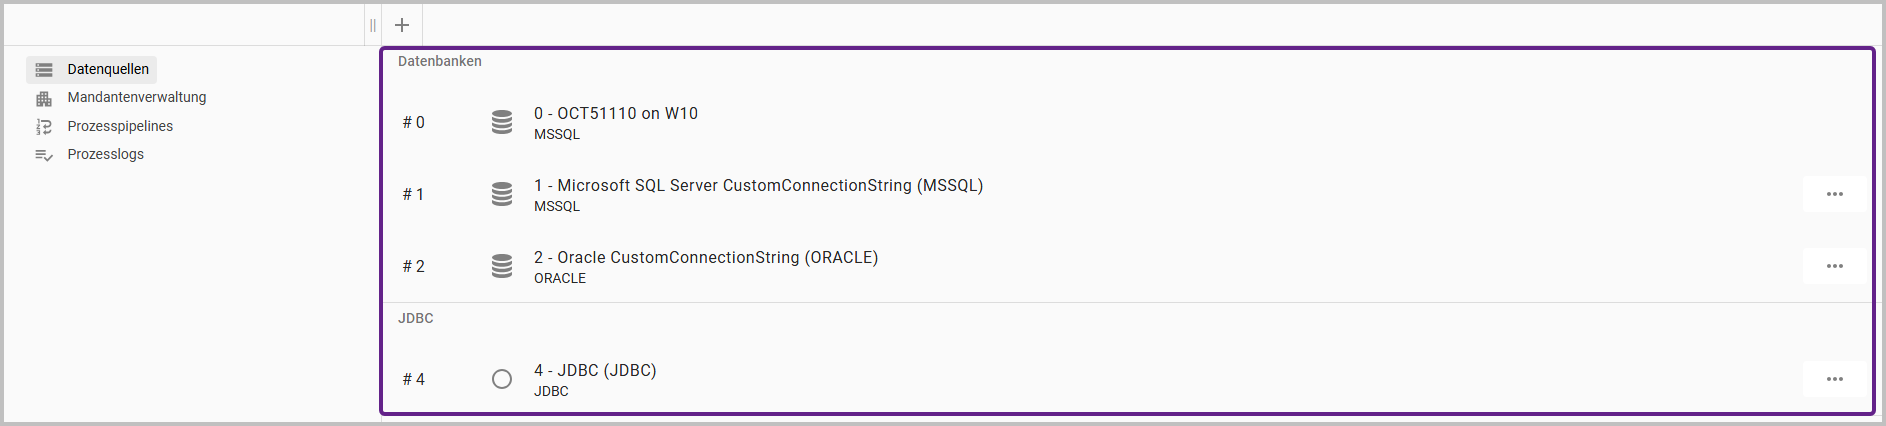This screenshot has height=426, width=1886.
Task: Select 1 - Microsoft SQL Server CustomConnectionString
Action: tap(758, 186)
